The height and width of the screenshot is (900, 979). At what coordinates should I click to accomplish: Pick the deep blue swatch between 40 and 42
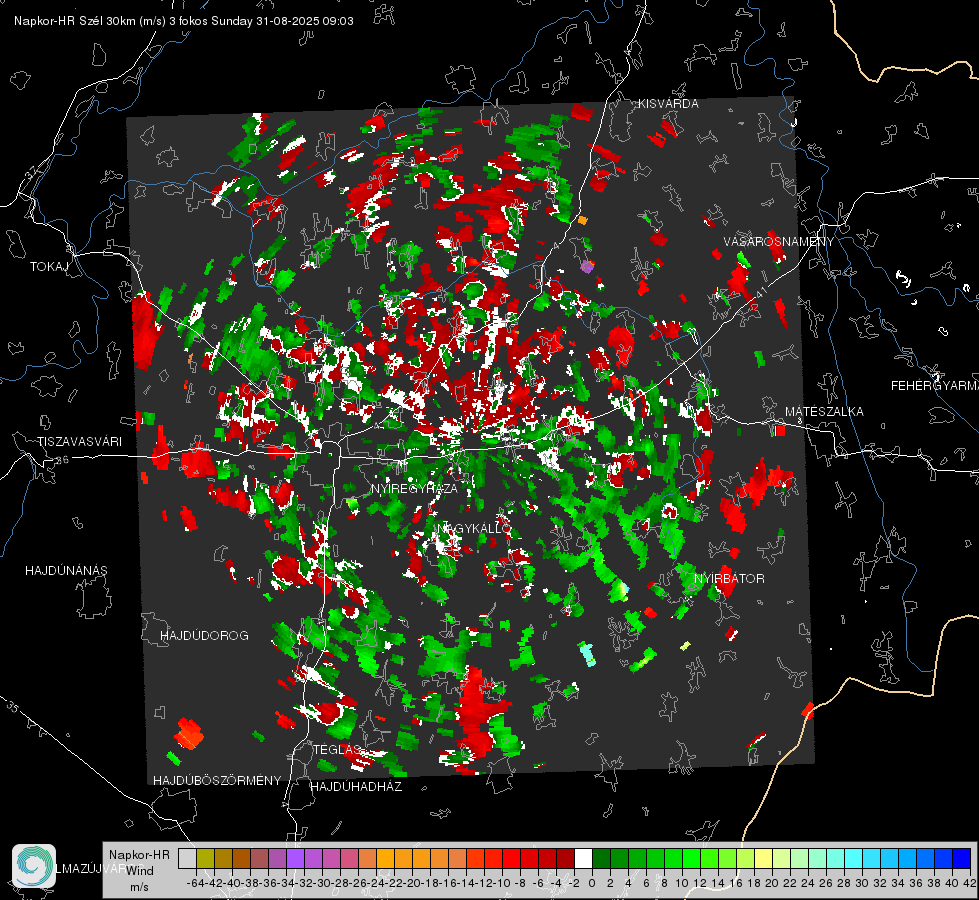point(962,859)
